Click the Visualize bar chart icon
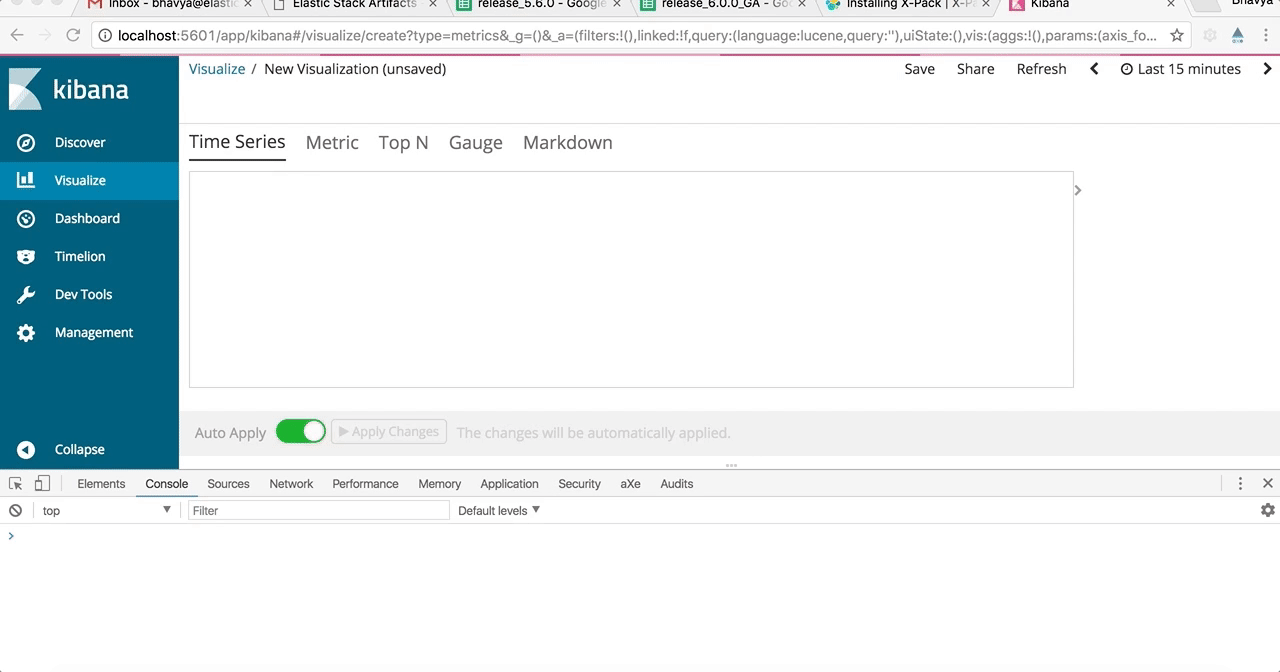Image resolution: width=1280 pixels, height=672 pixels. click(26, 181)
